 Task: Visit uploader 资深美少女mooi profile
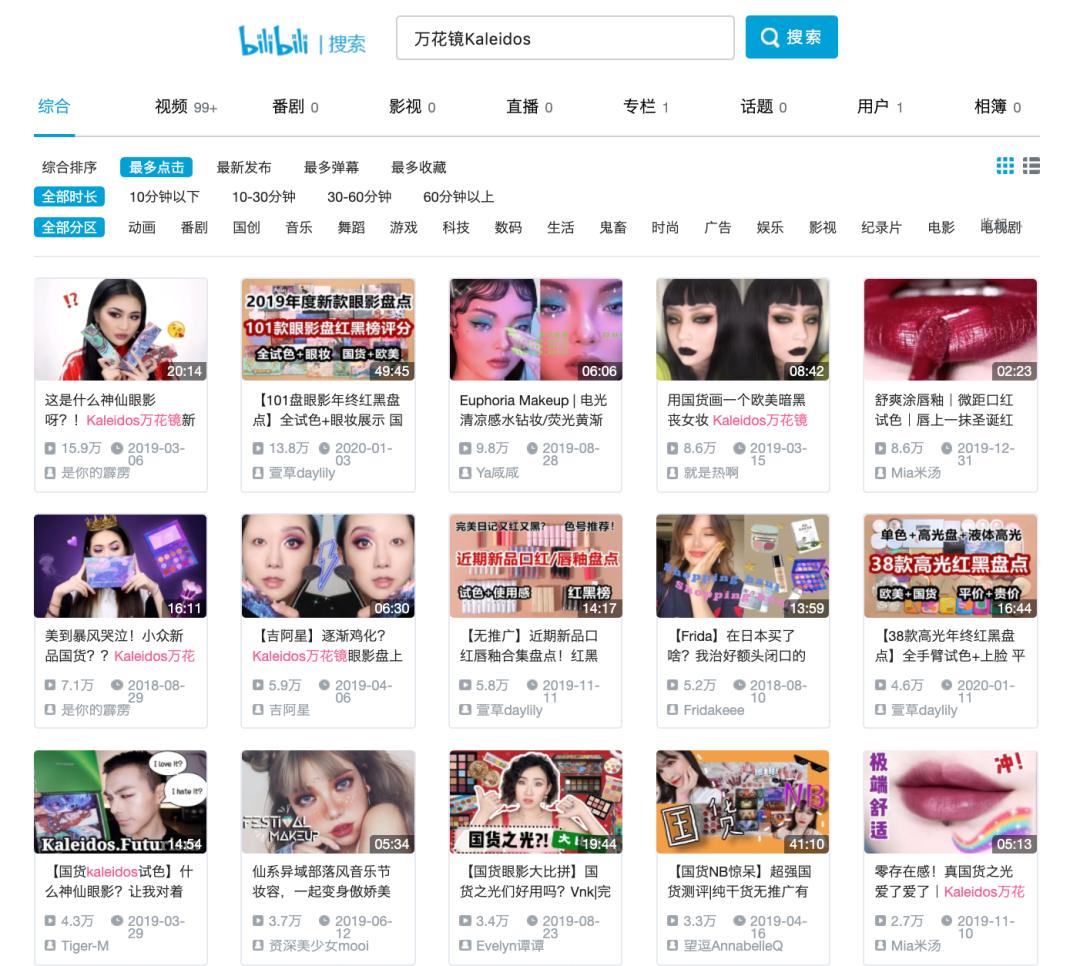[x=319, y=945]
